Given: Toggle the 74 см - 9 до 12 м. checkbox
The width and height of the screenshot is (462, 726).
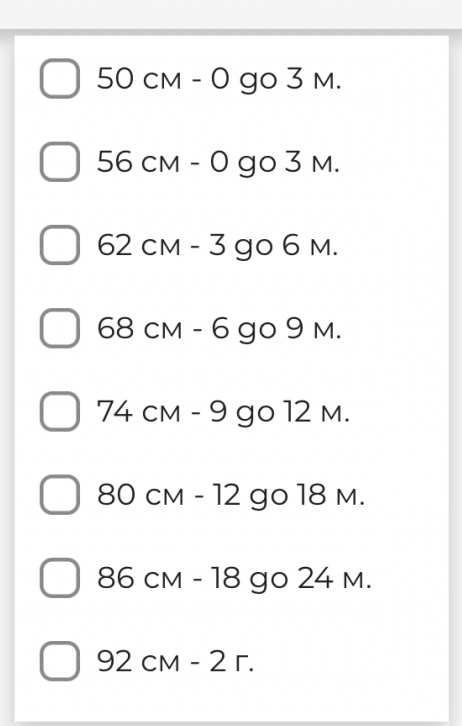Looking at the screenshot, I should (60, 411).
